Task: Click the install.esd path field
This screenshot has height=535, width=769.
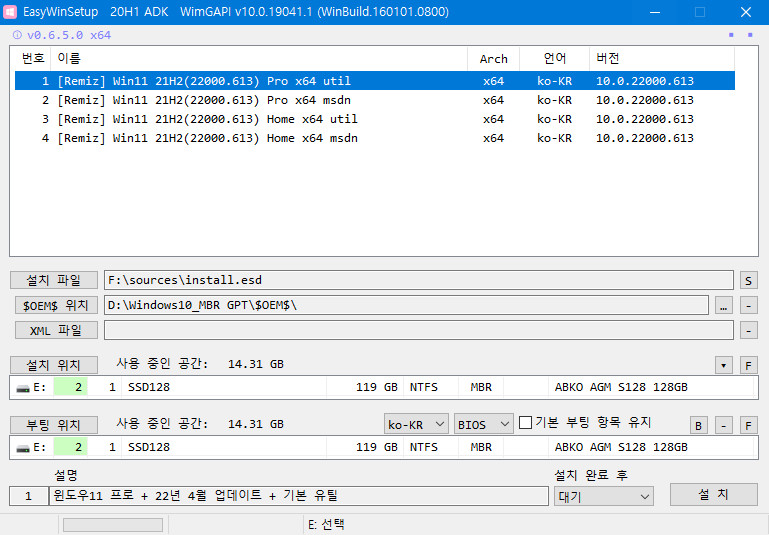Action: [x=419, y=280]
